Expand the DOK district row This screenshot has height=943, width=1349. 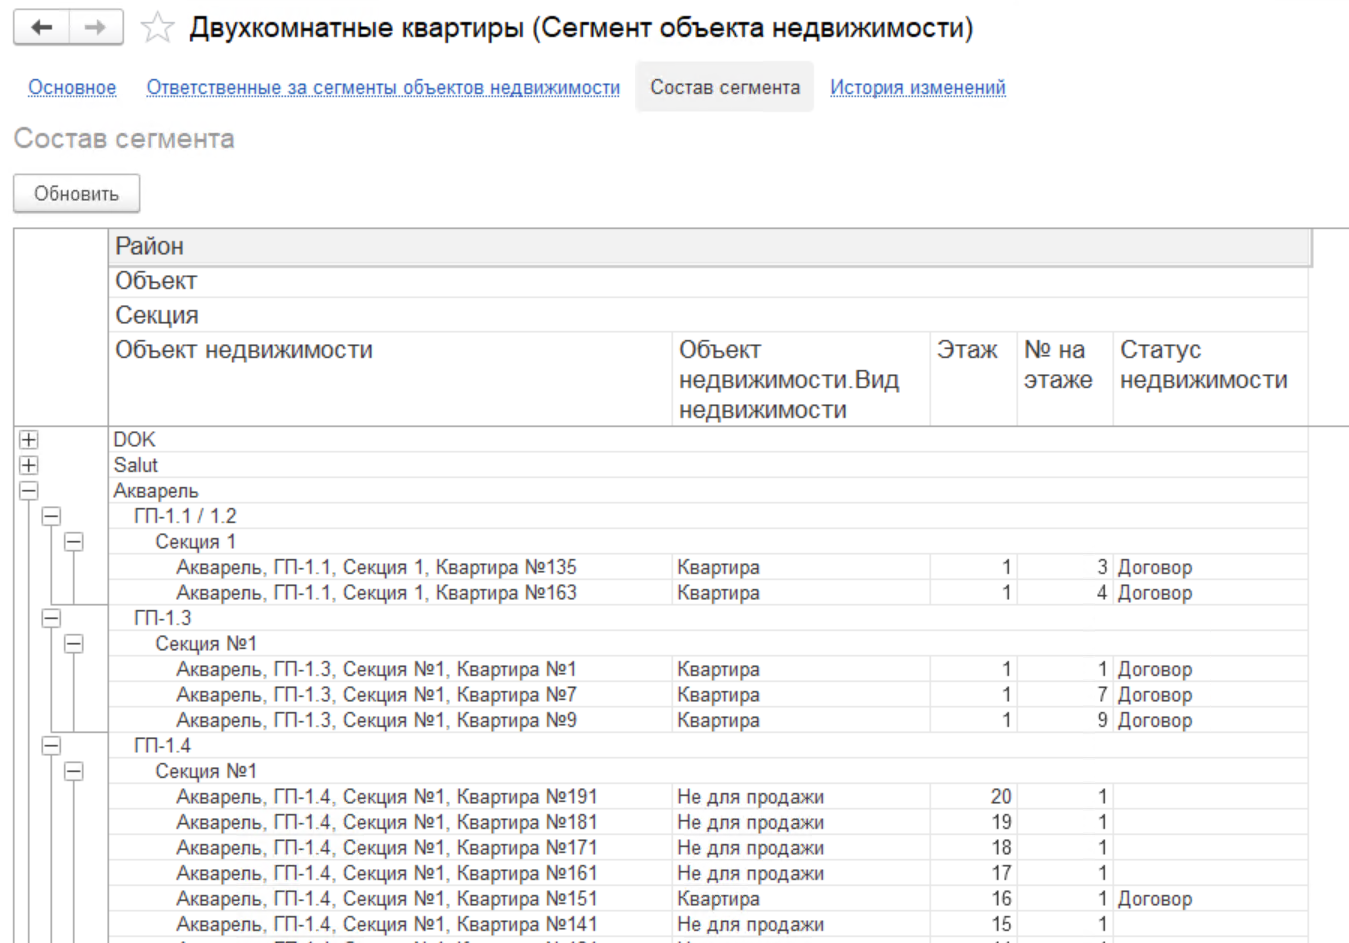(29, 440)
